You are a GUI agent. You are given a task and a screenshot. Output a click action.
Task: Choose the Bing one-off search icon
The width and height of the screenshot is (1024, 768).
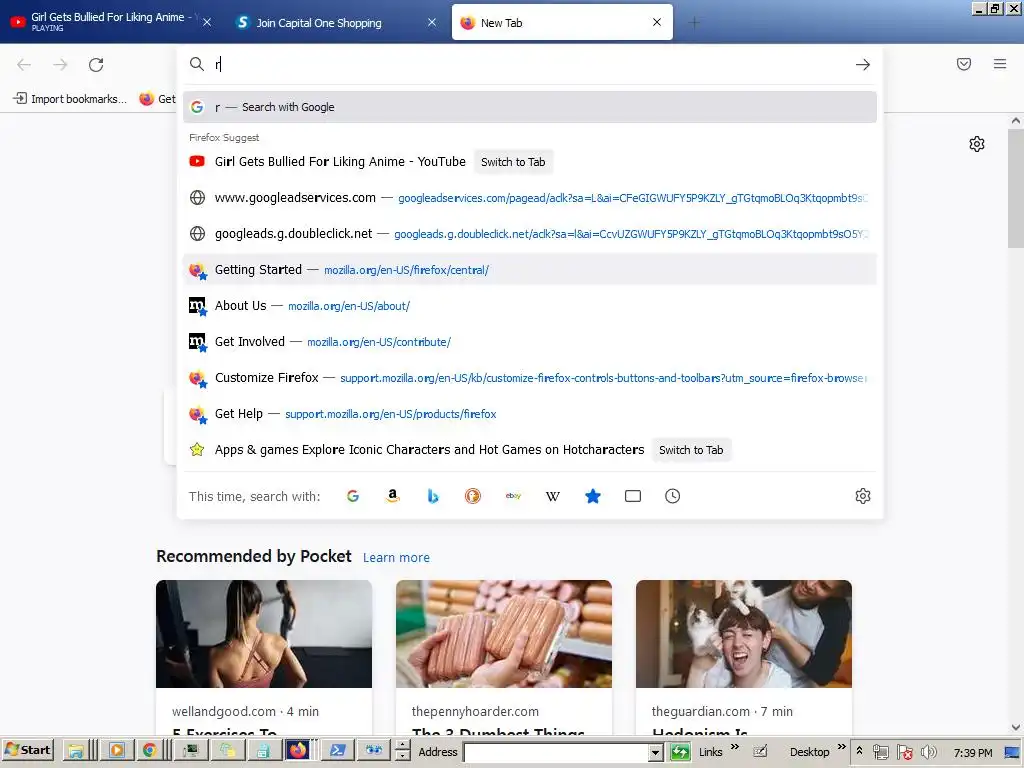point(432,496)
